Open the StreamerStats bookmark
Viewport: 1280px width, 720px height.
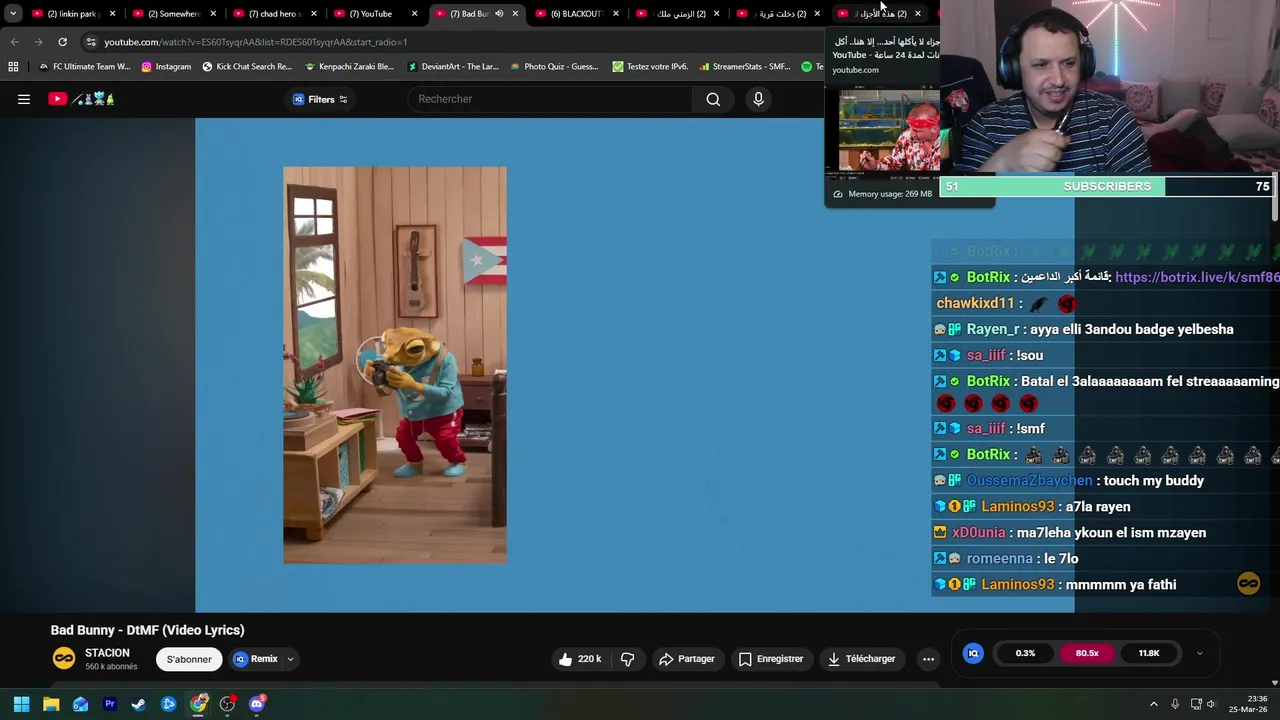tap(745, 67)
